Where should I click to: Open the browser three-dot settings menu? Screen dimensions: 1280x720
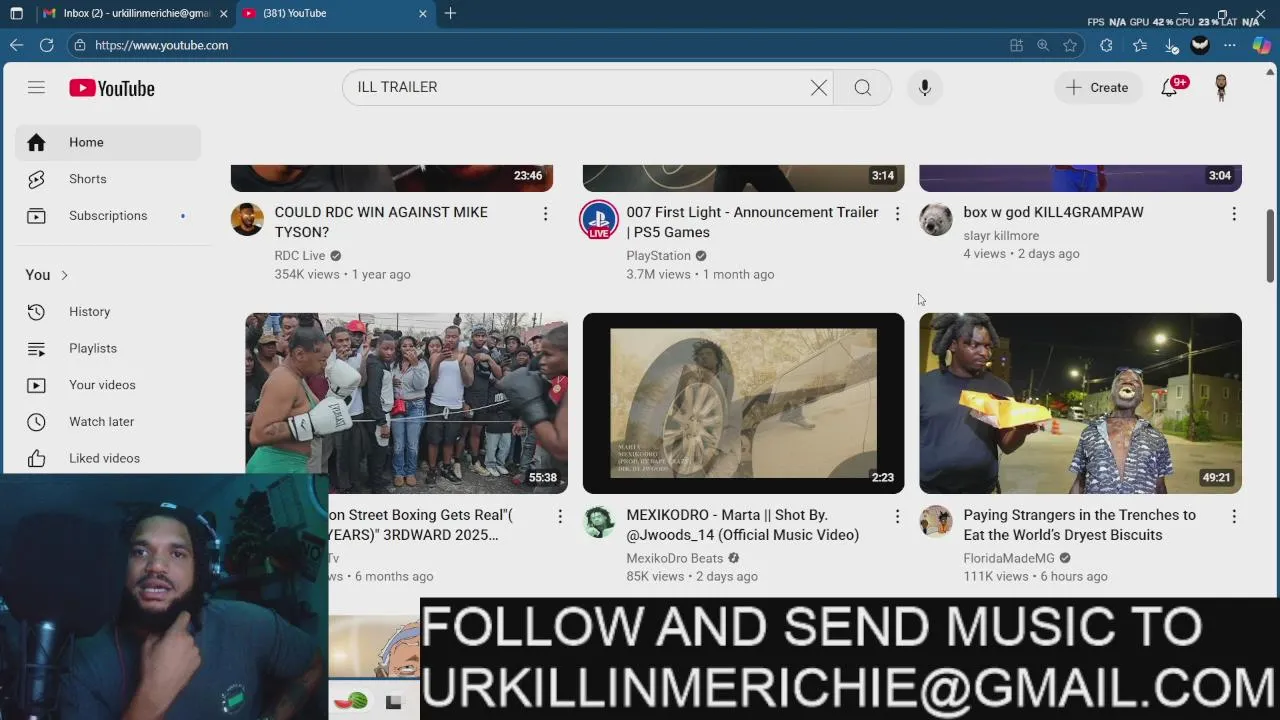click(1230, 45)
